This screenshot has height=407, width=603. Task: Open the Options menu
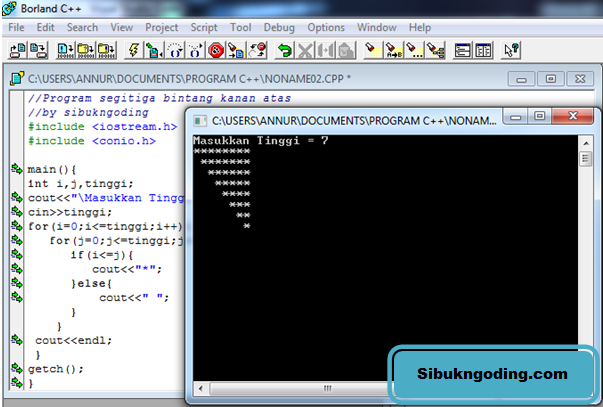pos(326,28)
